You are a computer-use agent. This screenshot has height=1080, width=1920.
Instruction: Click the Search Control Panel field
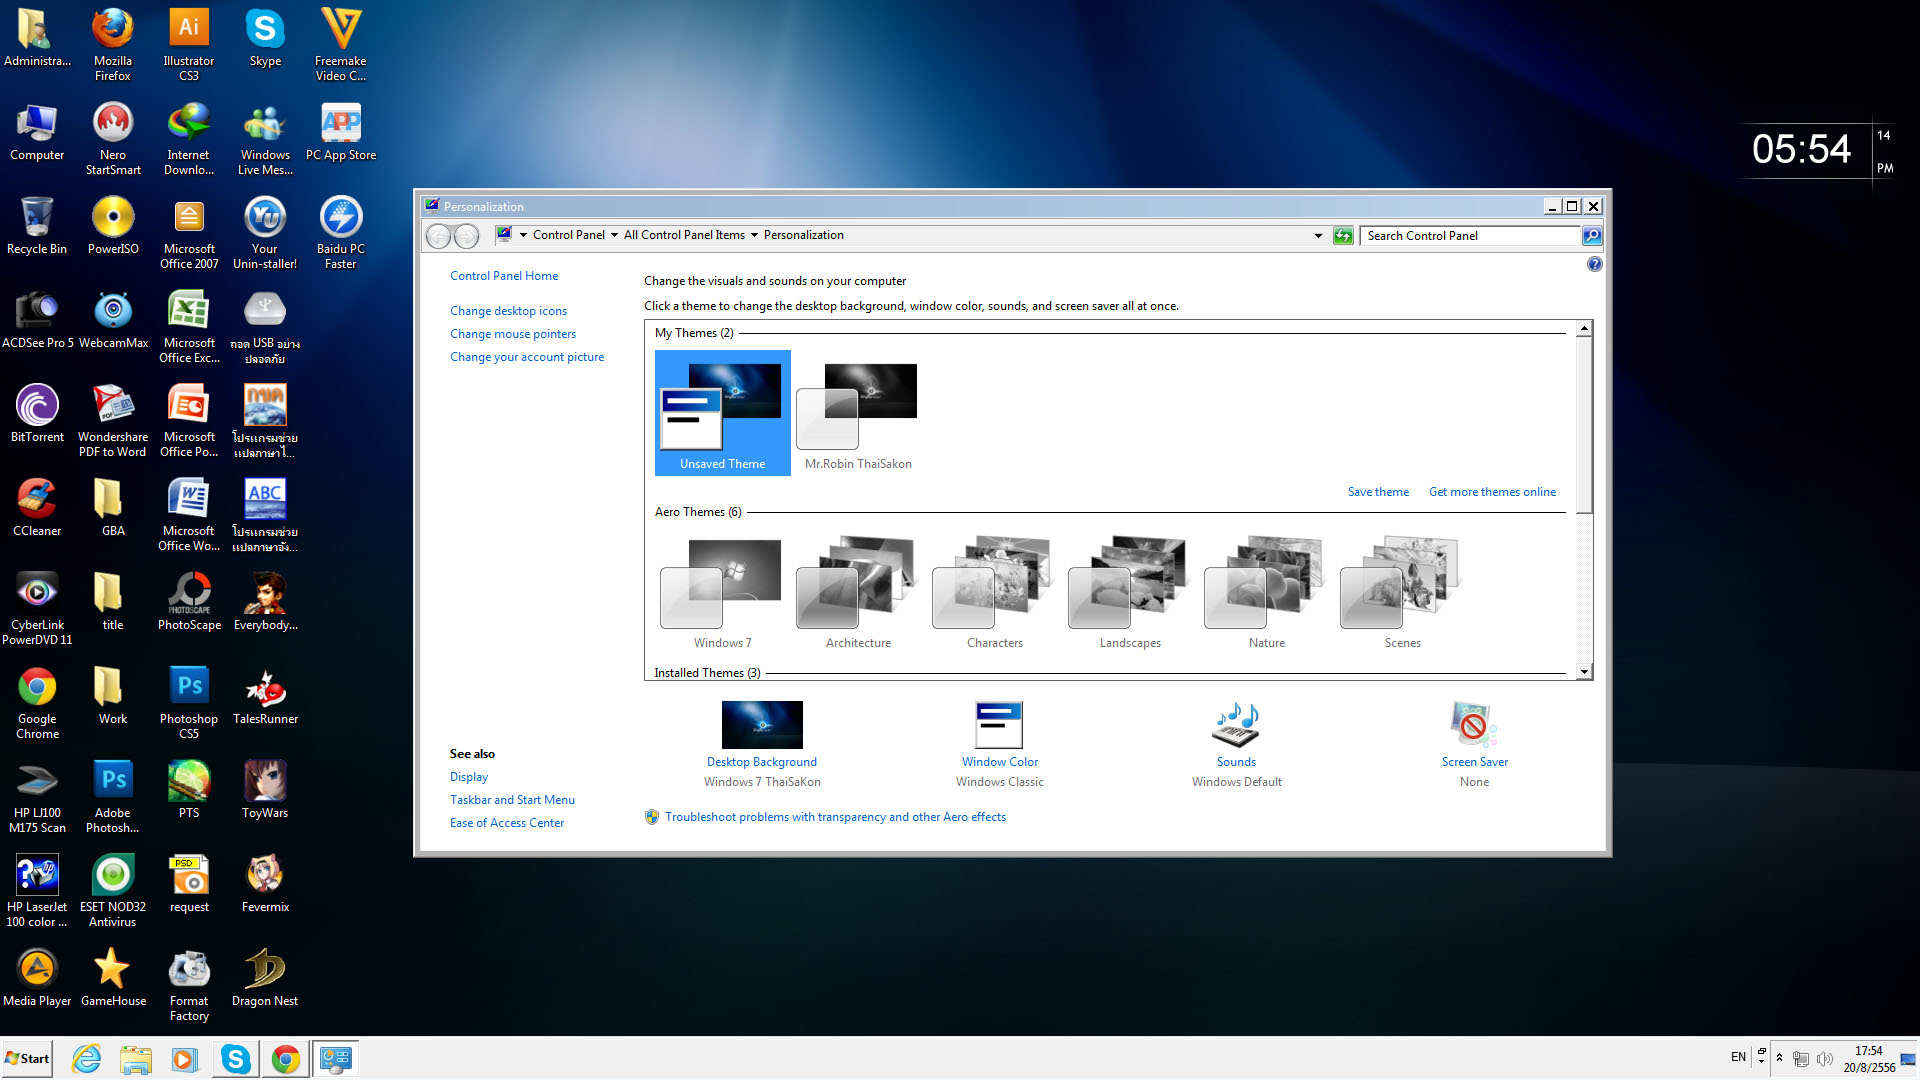point(1467,236)
